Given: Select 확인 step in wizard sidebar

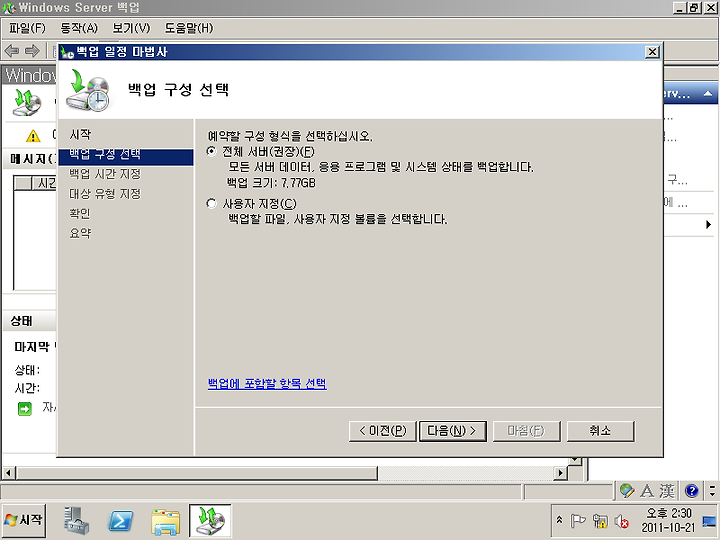Looking at the screenshot, I should click(80, 214).
